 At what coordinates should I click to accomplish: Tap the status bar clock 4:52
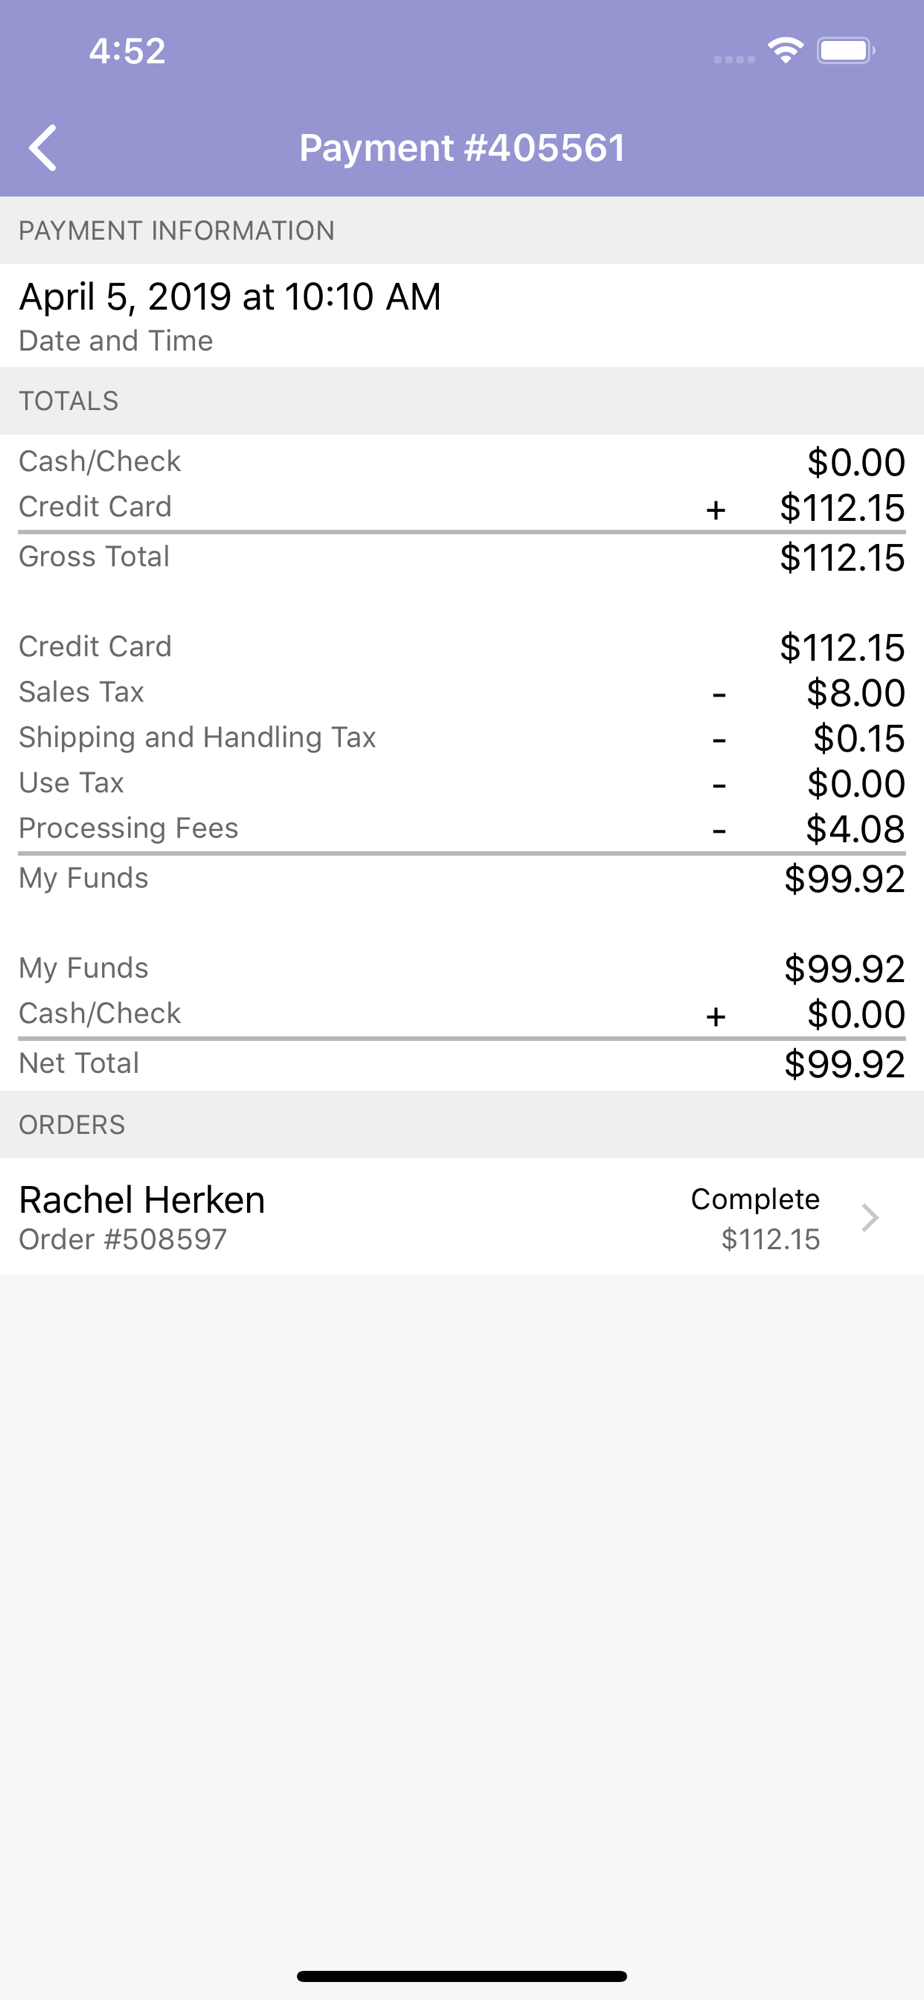(x=127, y=51)
